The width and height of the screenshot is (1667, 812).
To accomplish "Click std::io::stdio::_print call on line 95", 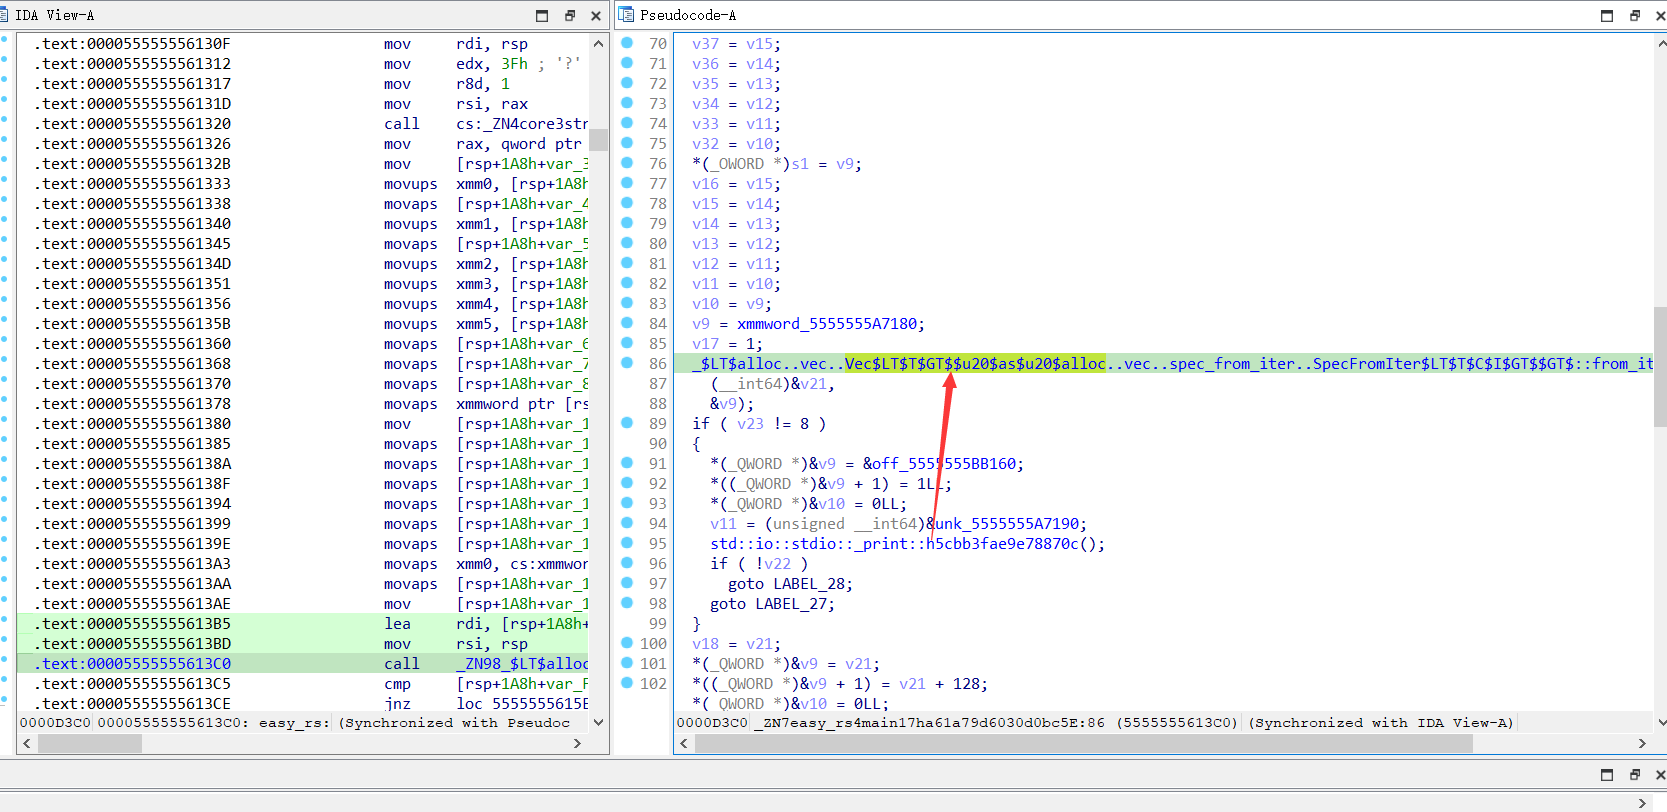I will [907, 543].
